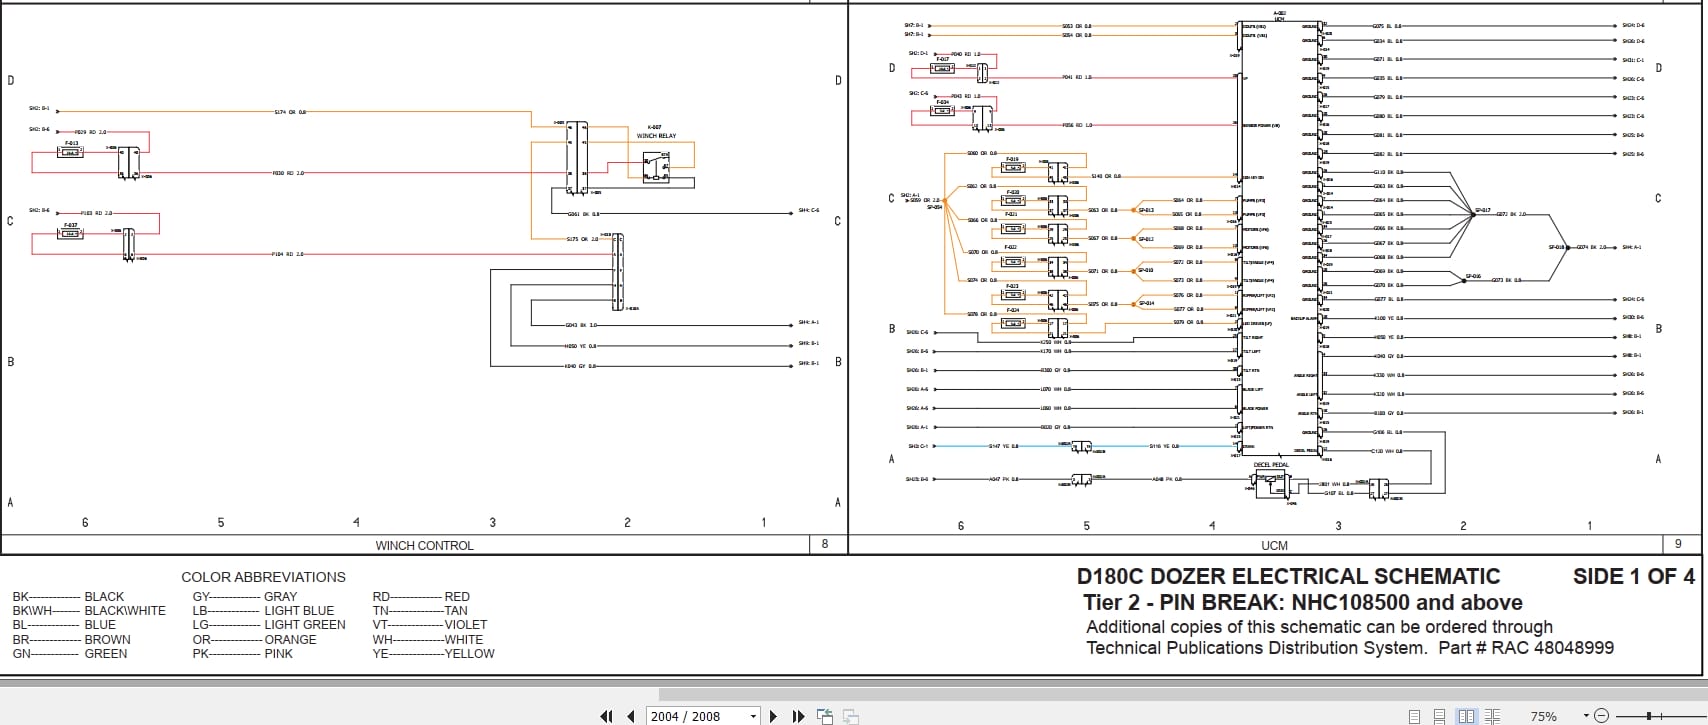Click the UCM sheet title label
This screenshot has width=1708, height=725.
(1274, 545)
